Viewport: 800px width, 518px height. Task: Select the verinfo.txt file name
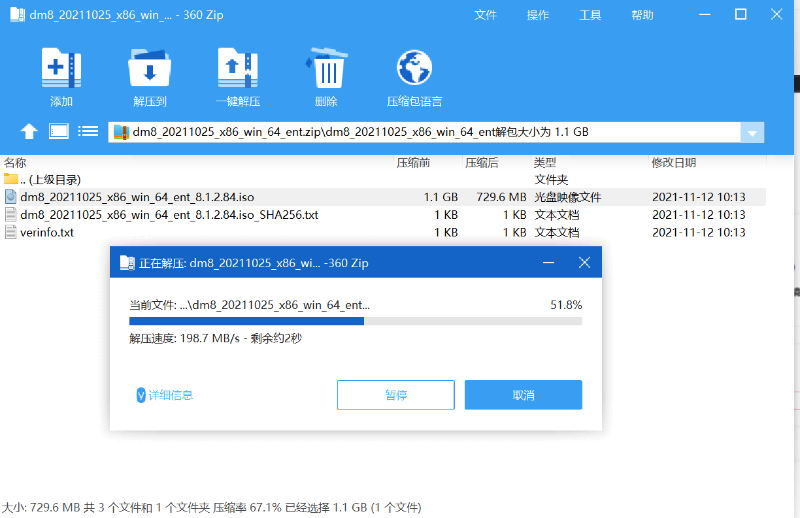click(x=47, y=233)
